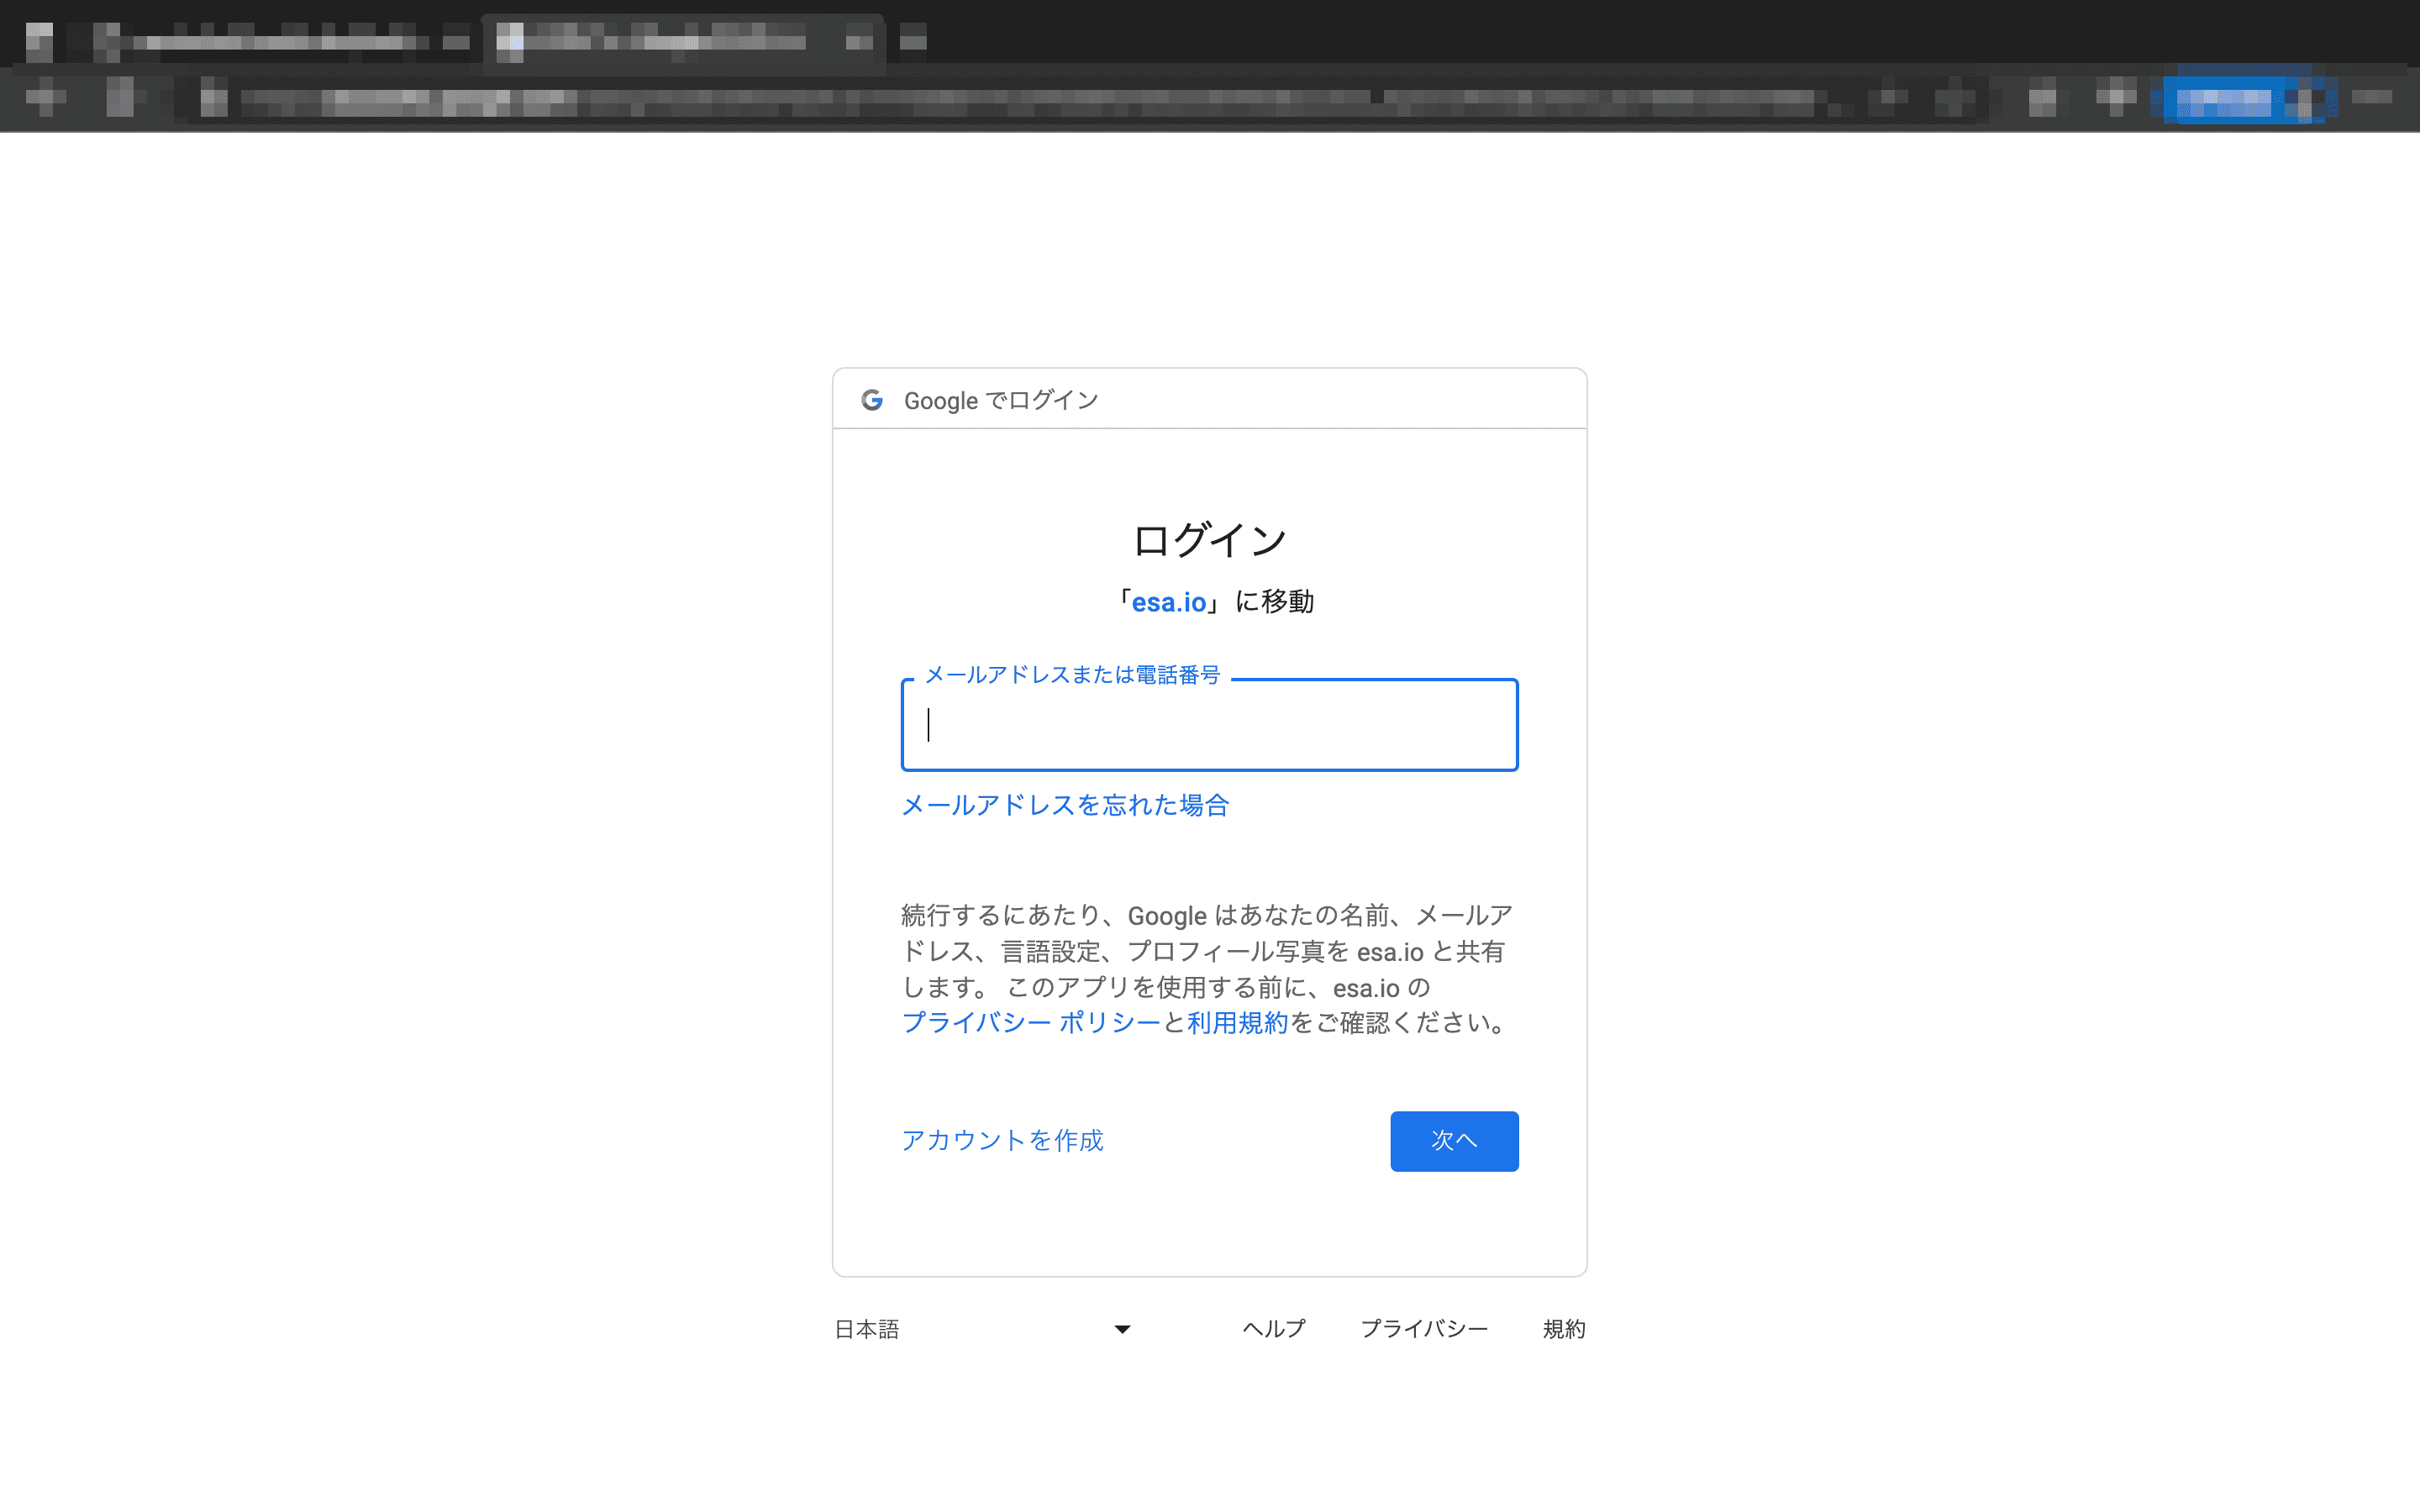Click the Google でログイン header text

1001,400
